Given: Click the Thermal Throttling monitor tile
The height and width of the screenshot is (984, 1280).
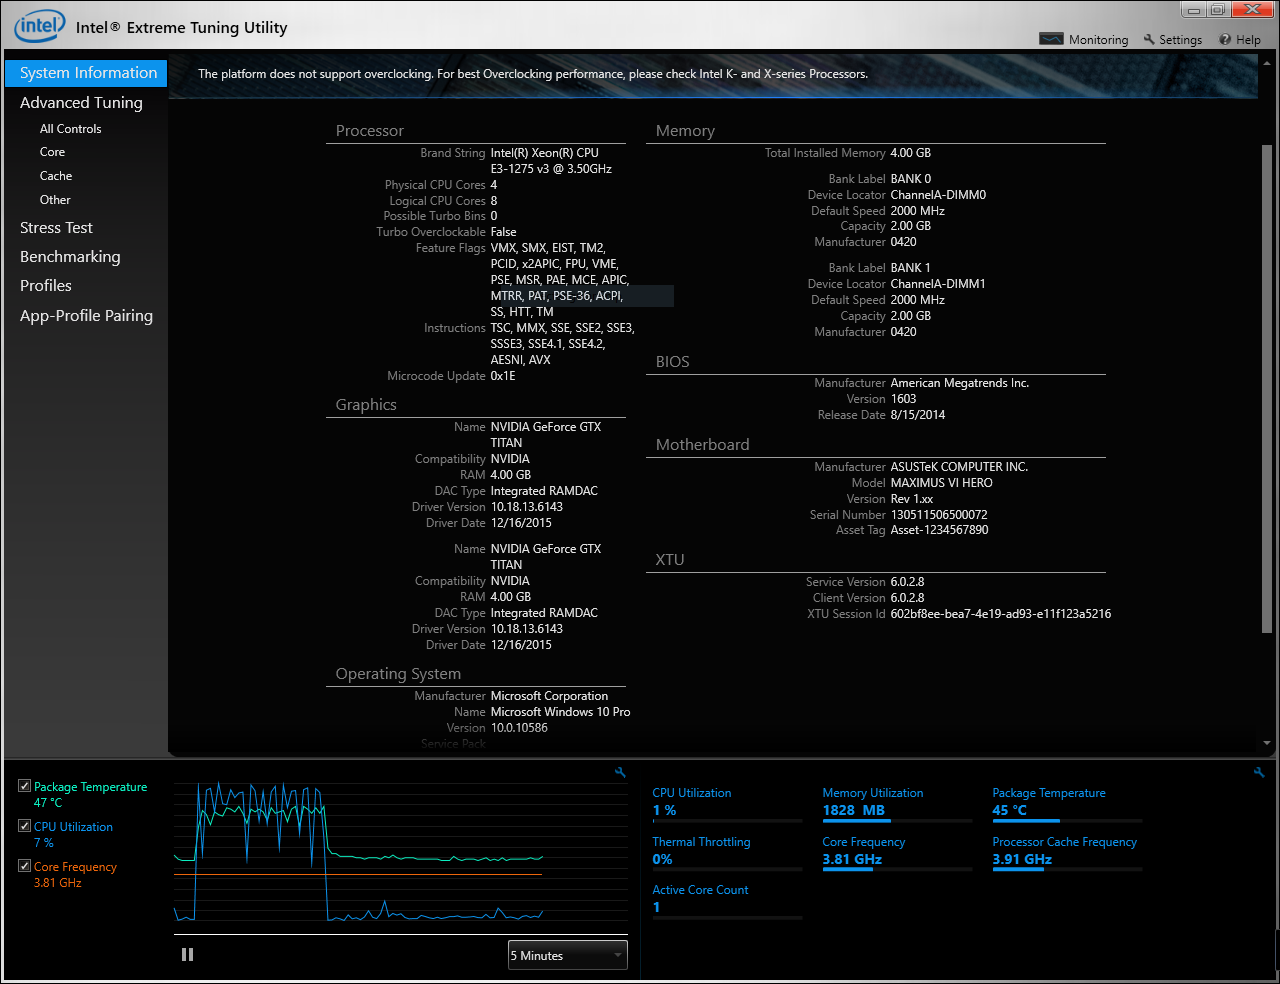Looking at the screenshot, I should (x=727, y=853).
